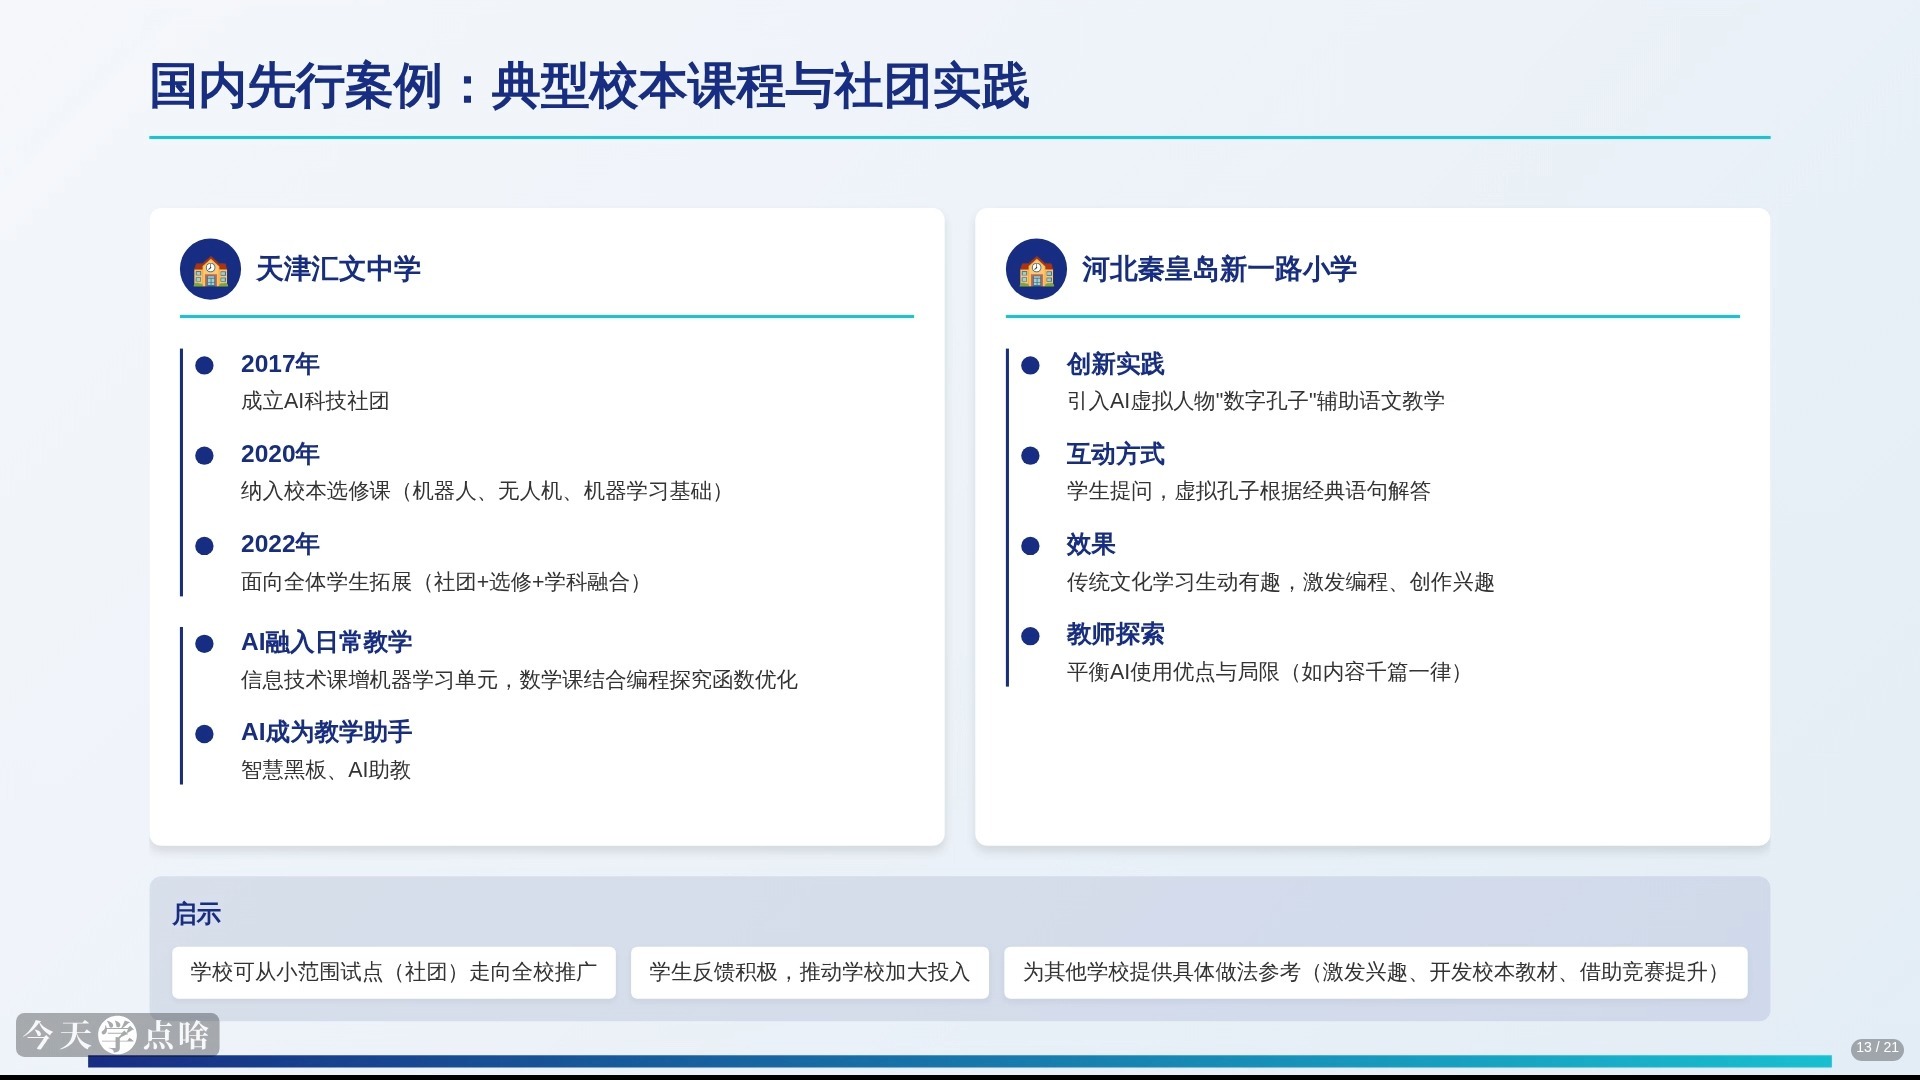Viewport: 1920px width, 1080px height.
Task: Click the school icon beside 天津汇文中学
Action: (210, 269)
